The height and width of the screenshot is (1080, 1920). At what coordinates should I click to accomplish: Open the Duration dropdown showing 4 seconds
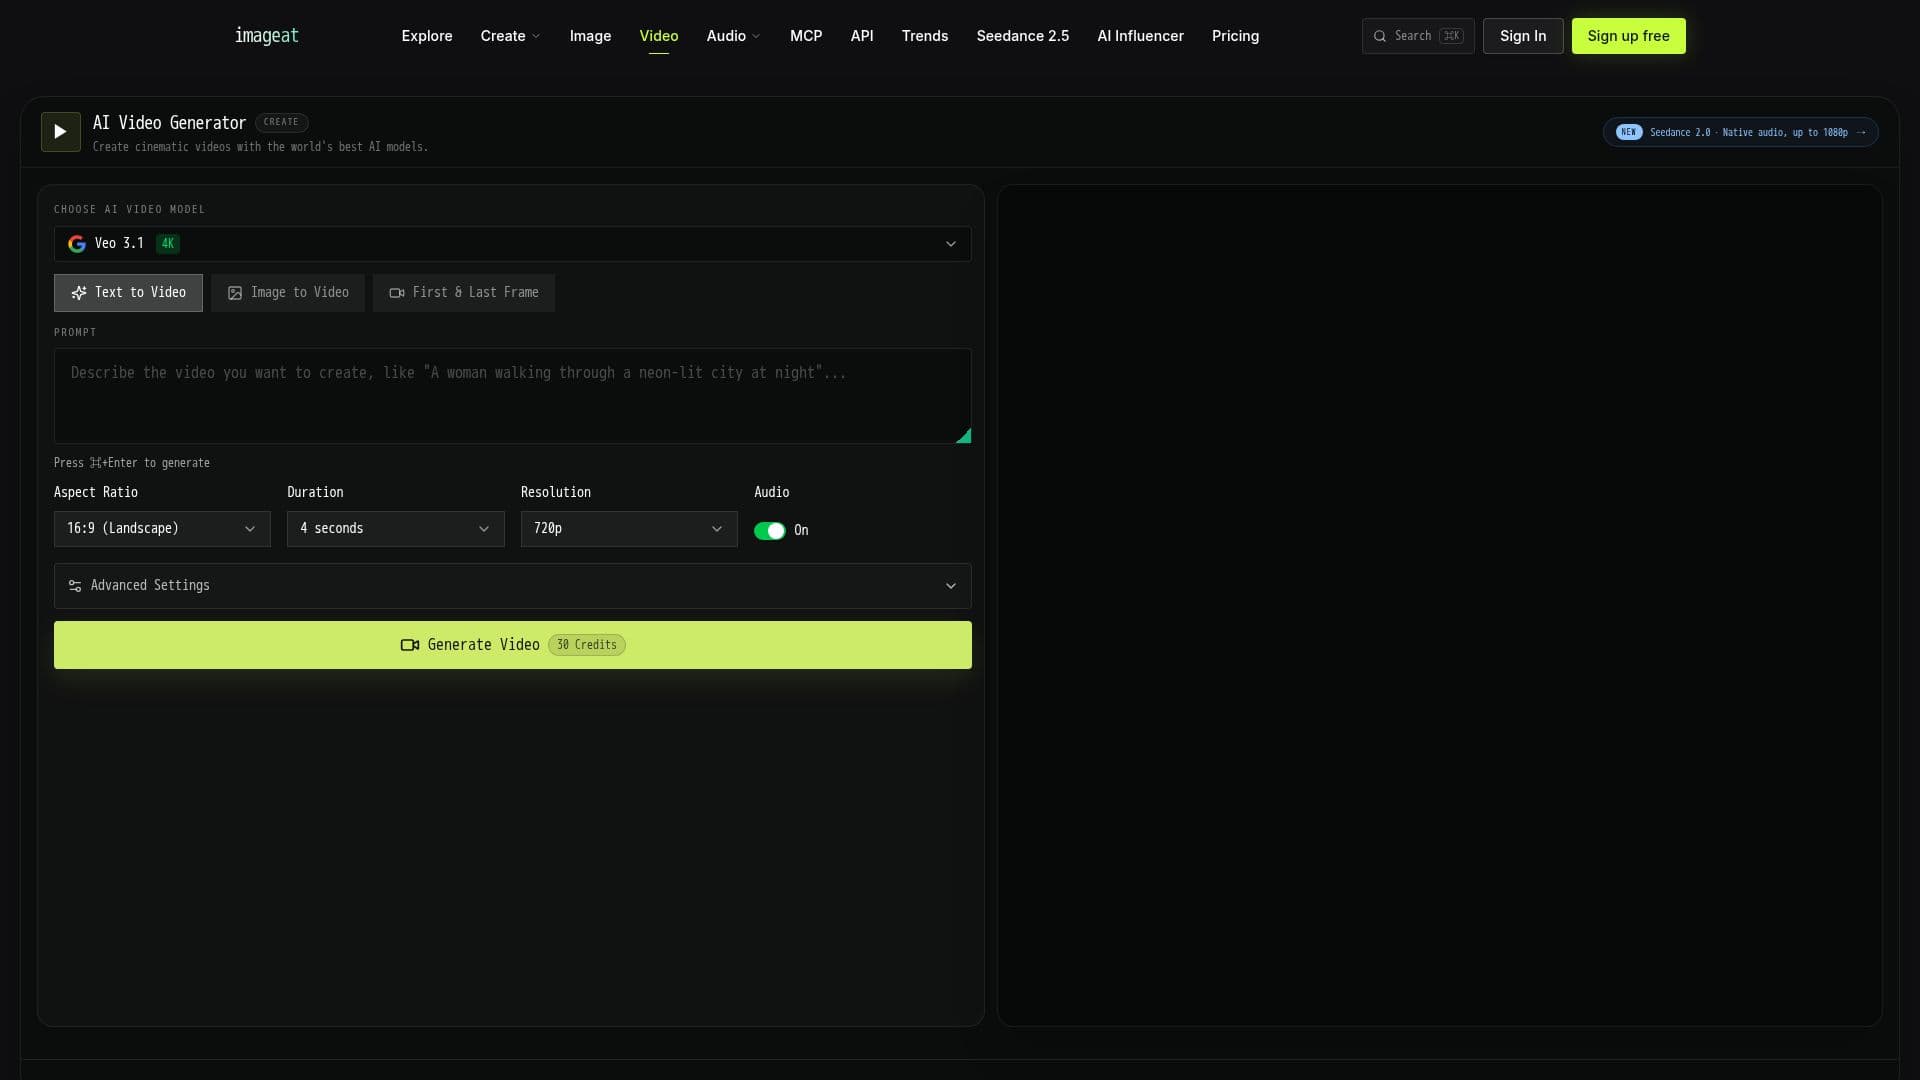pos(395,529)
